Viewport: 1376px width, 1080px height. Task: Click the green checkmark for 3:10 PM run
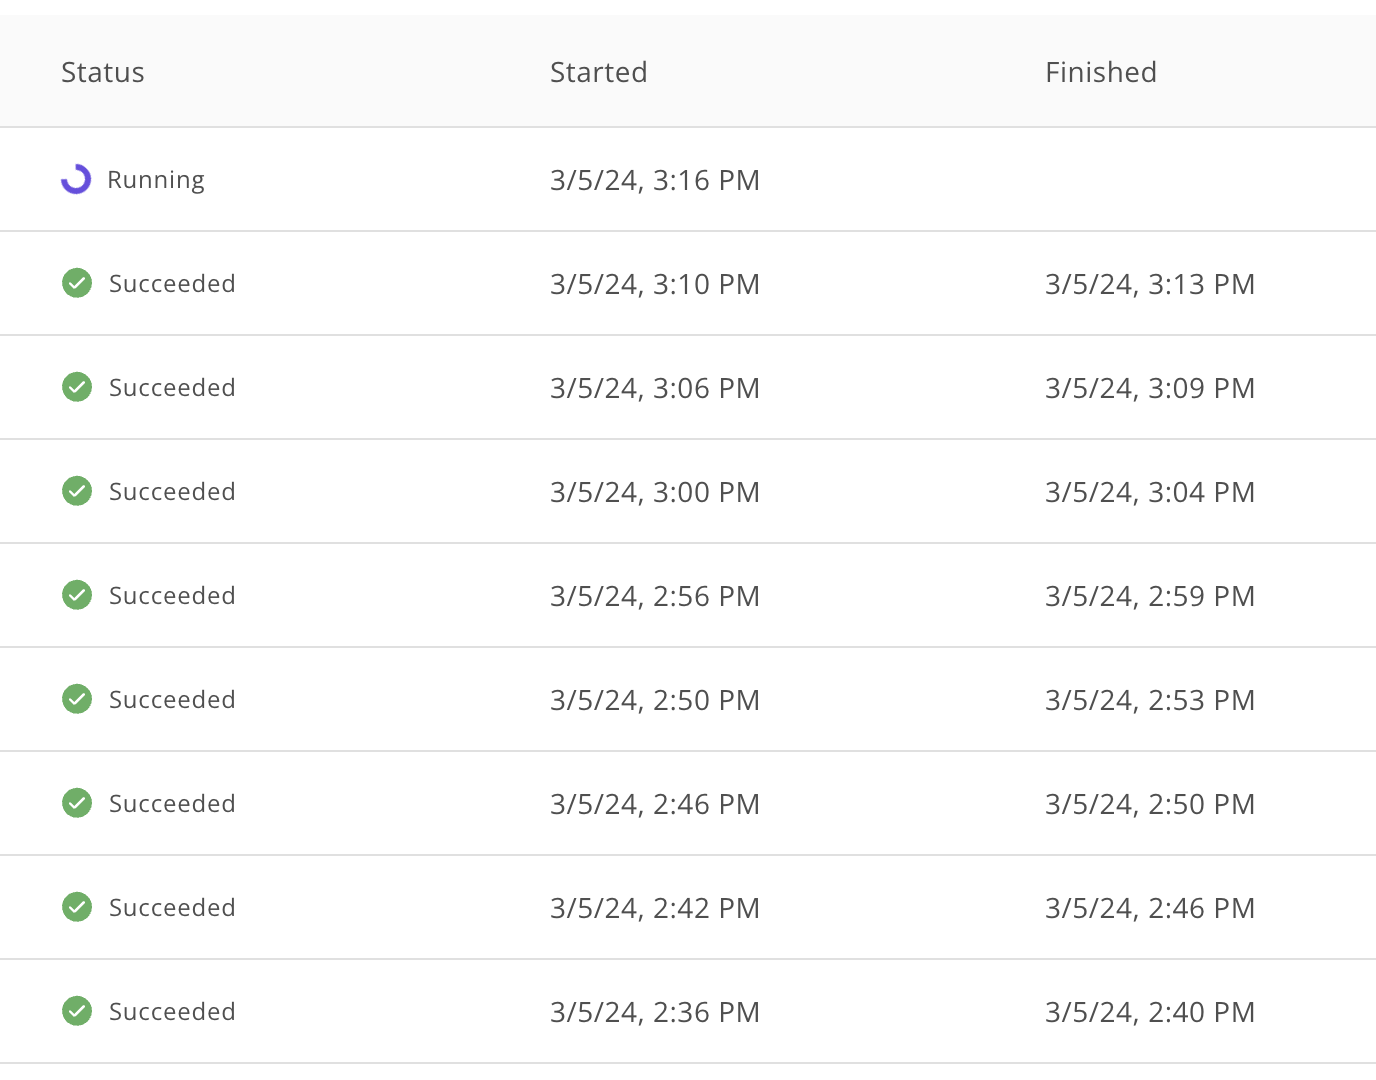pos(77,283)
